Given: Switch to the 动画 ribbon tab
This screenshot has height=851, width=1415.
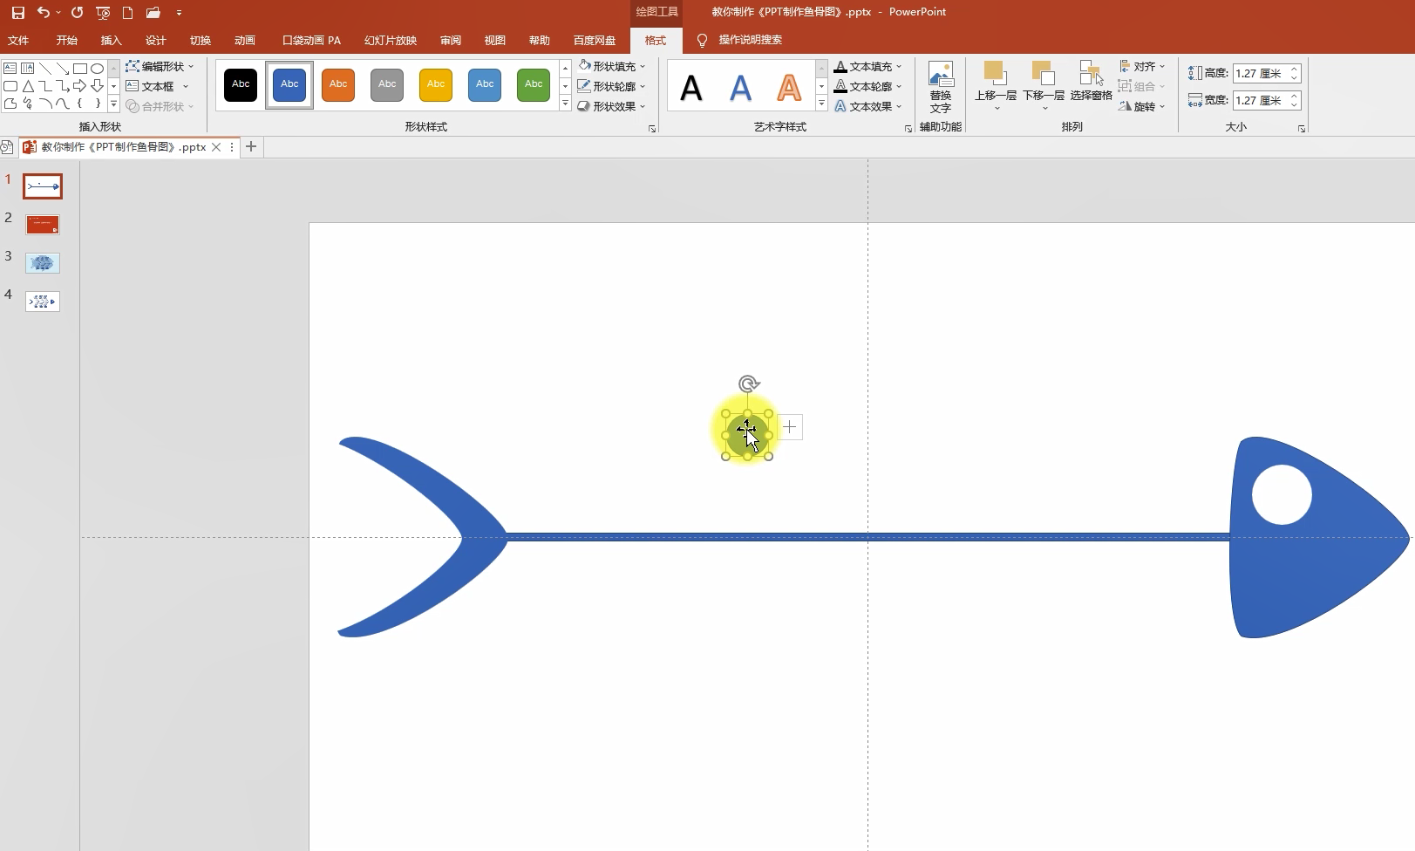Looking at the screenshot, I should coord(245,41).
